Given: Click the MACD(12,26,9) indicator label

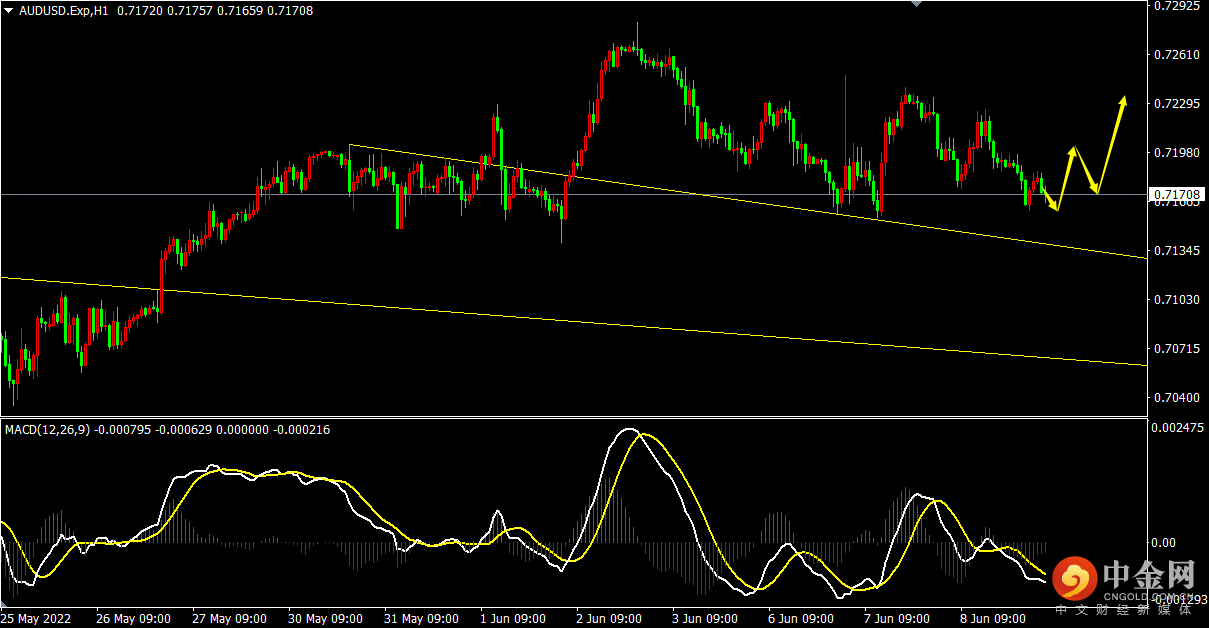Looking at the screenshot, I should pos(48,430).
